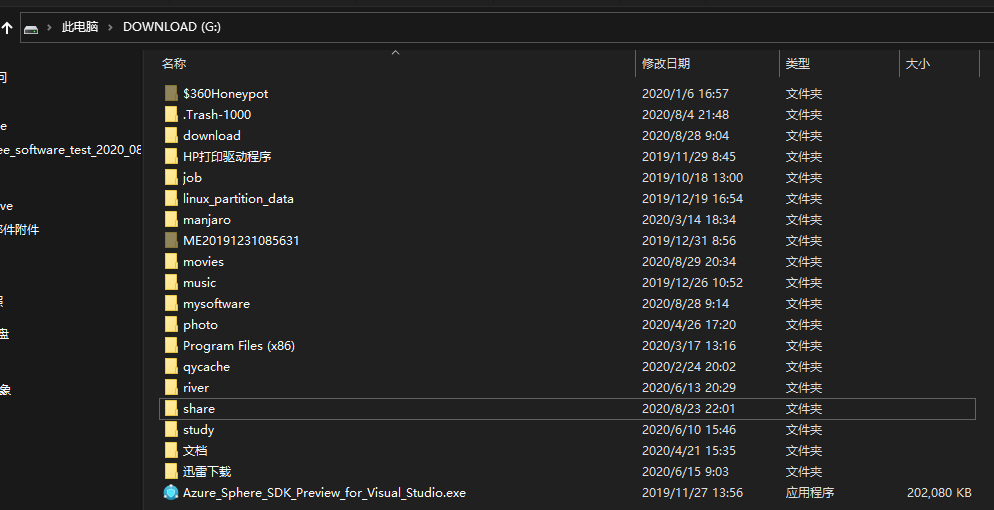Click the 应用程序 type cell
994x510 pixels.
[810, 492]
